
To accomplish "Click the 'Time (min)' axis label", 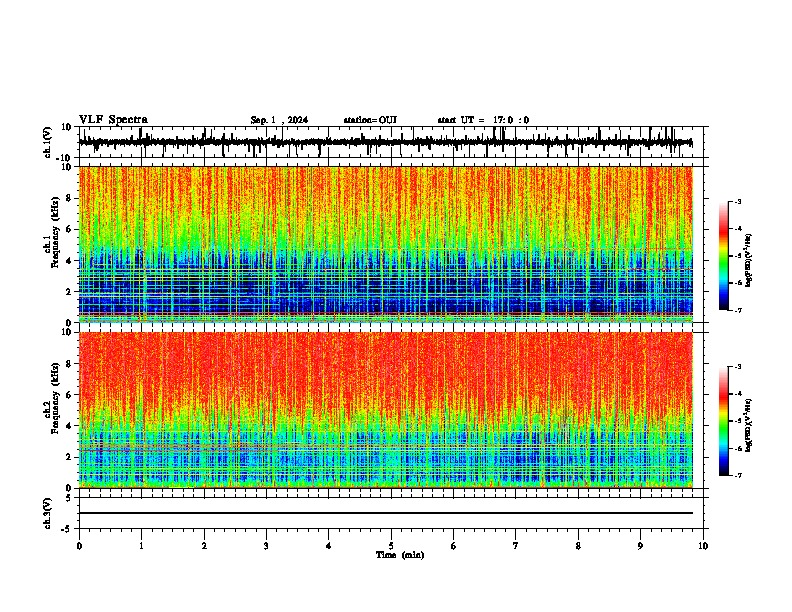I will point(400,555).
